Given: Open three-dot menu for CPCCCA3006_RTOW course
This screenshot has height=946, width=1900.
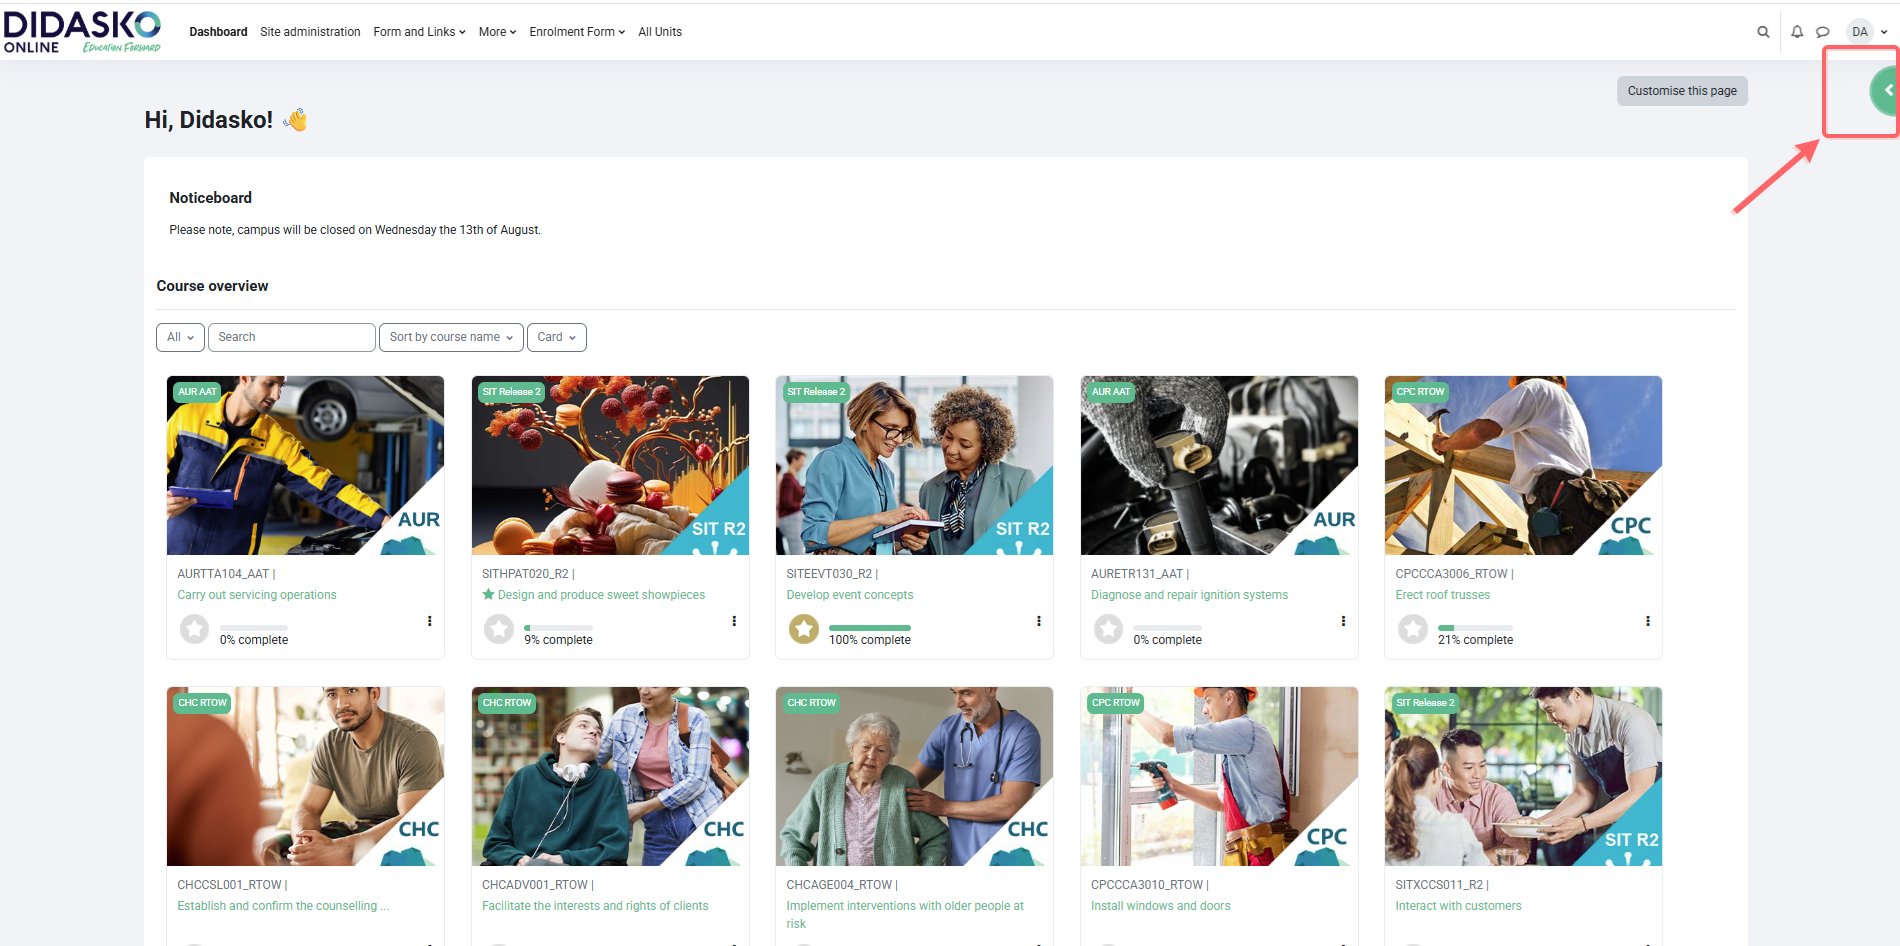Looking at the screenshot, I should pos(1647,621).
